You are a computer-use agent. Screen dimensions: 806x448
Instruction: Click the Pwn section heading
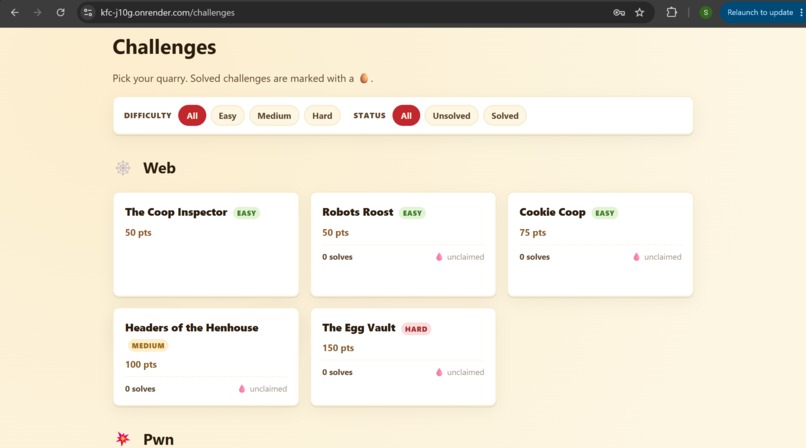[x=158, y=439]
